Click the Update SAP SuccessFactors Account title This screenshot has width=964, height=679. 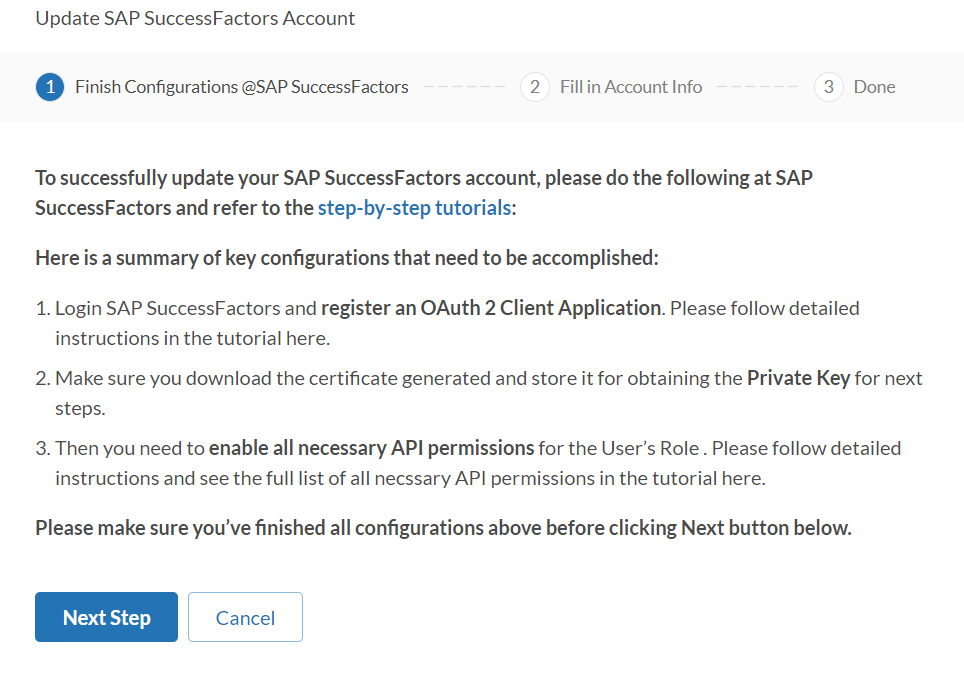pos(195,18)
